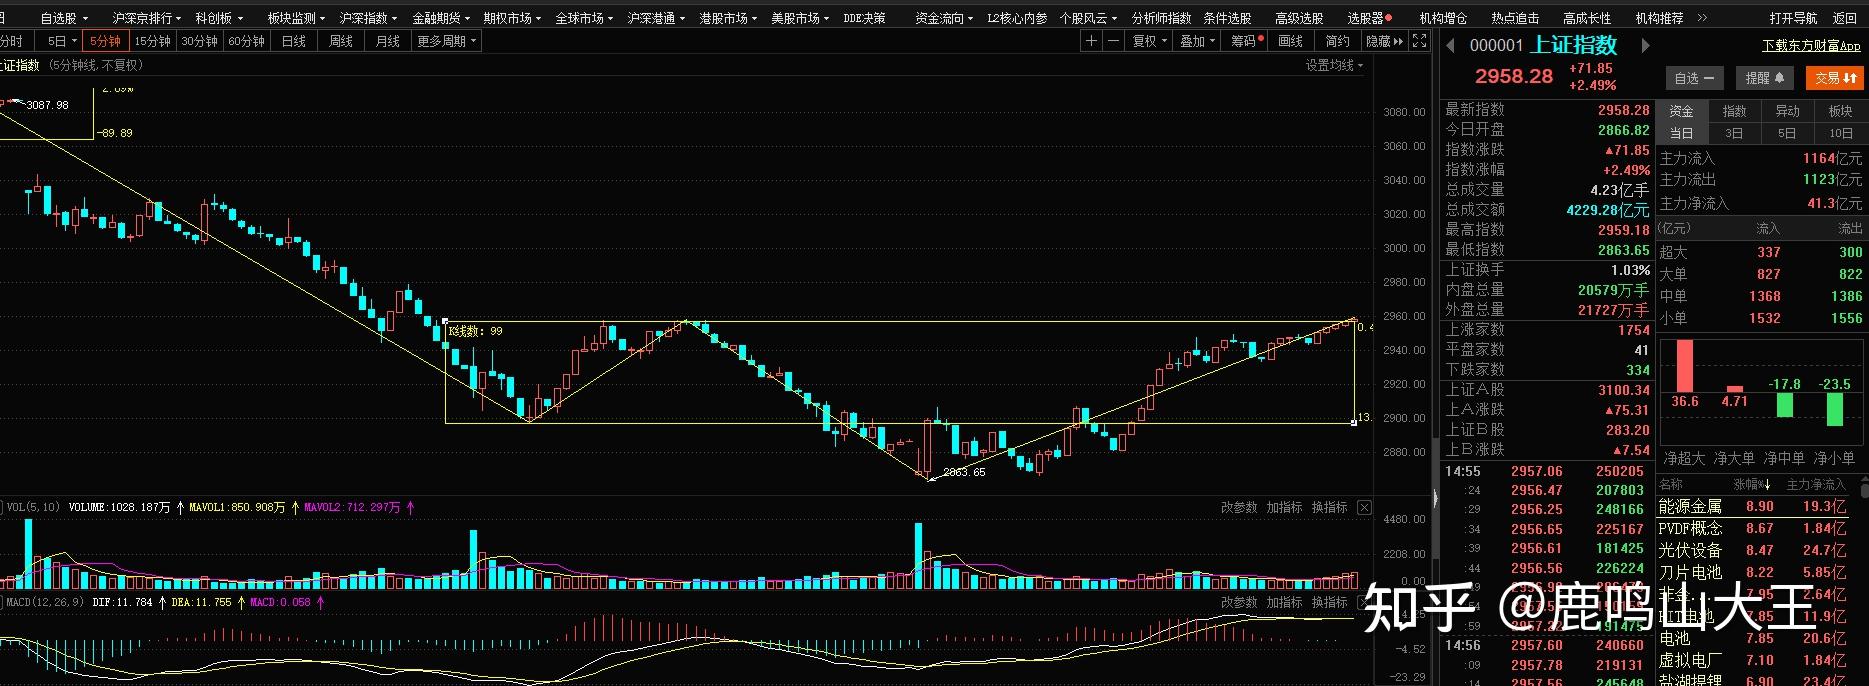Go to previous stock with left arrow
Viewport: 1869px width, 686px height.
click(x=1451, y=45)
